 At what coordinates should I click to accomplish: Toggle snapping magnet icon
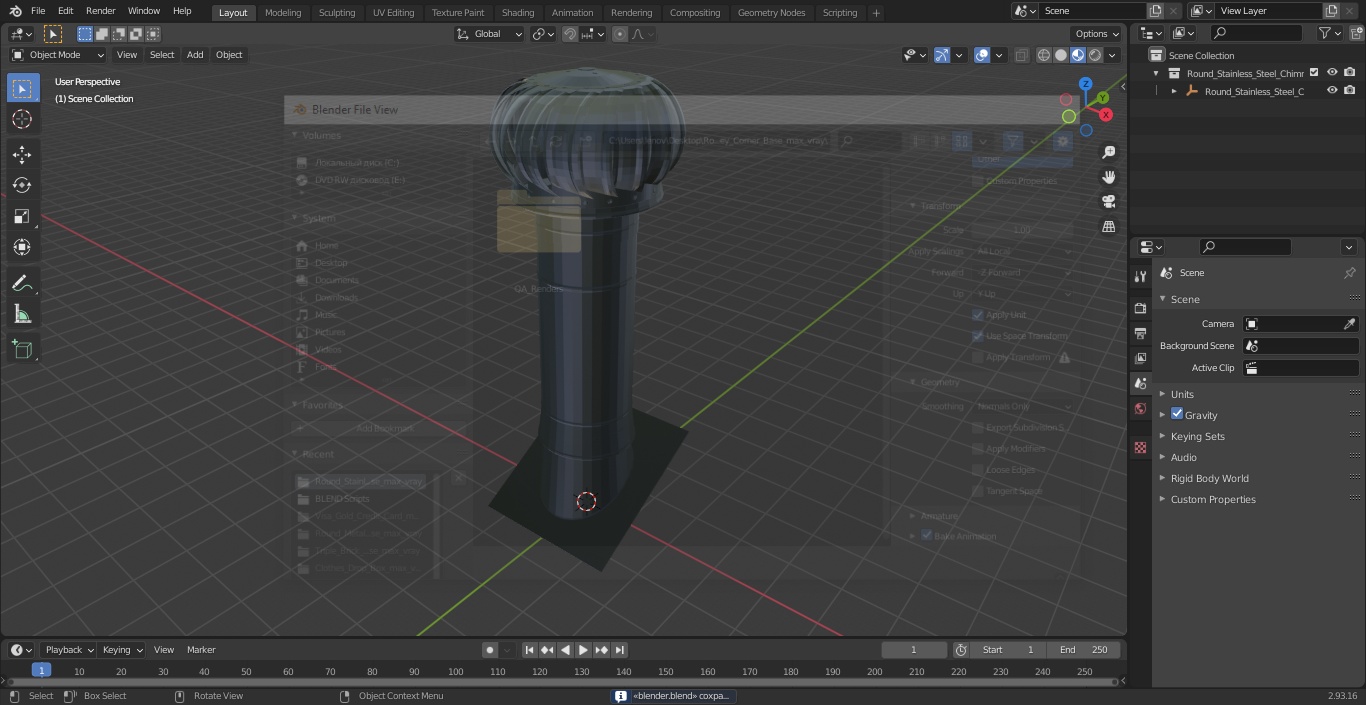pos(569,34)
